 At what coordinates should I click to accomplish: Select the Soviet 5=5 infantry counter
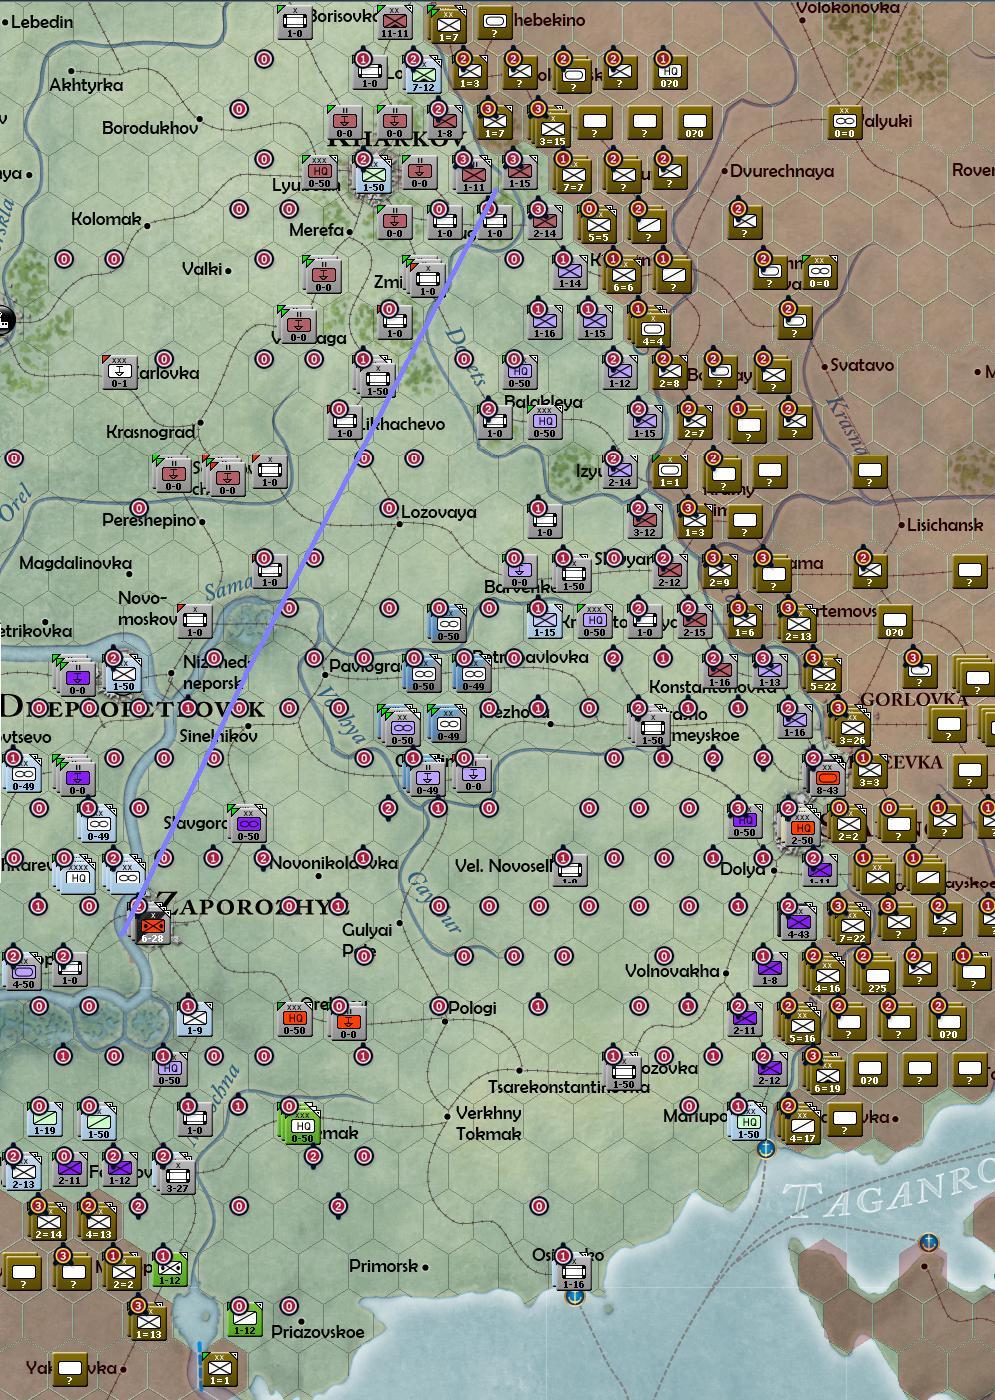598,226
